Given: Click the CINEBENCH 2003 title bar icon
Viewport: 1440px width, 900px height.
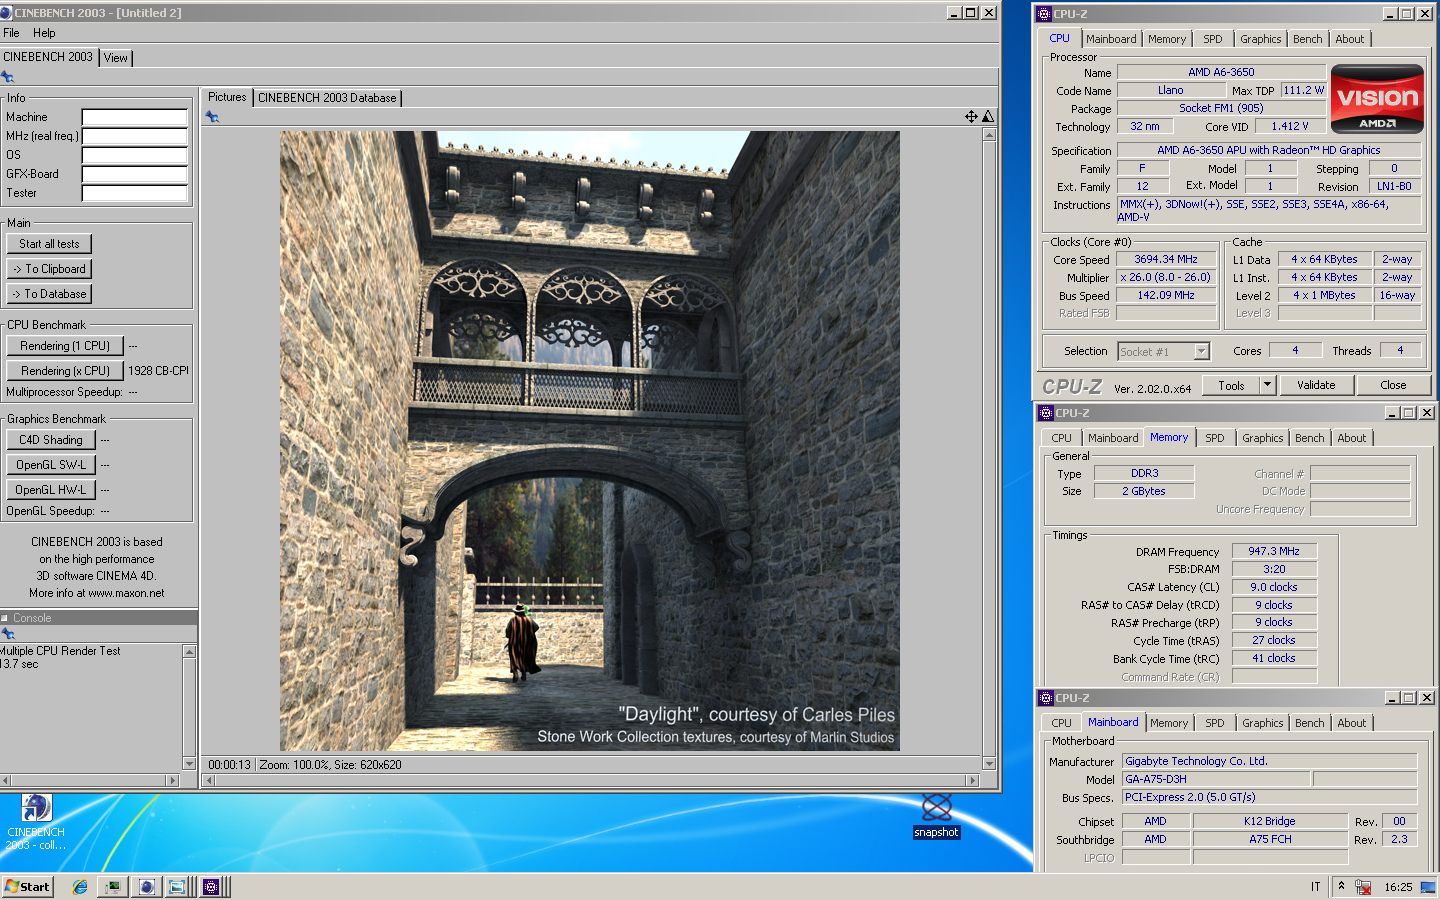Looking at the screenshot, I should pos(7,13).
